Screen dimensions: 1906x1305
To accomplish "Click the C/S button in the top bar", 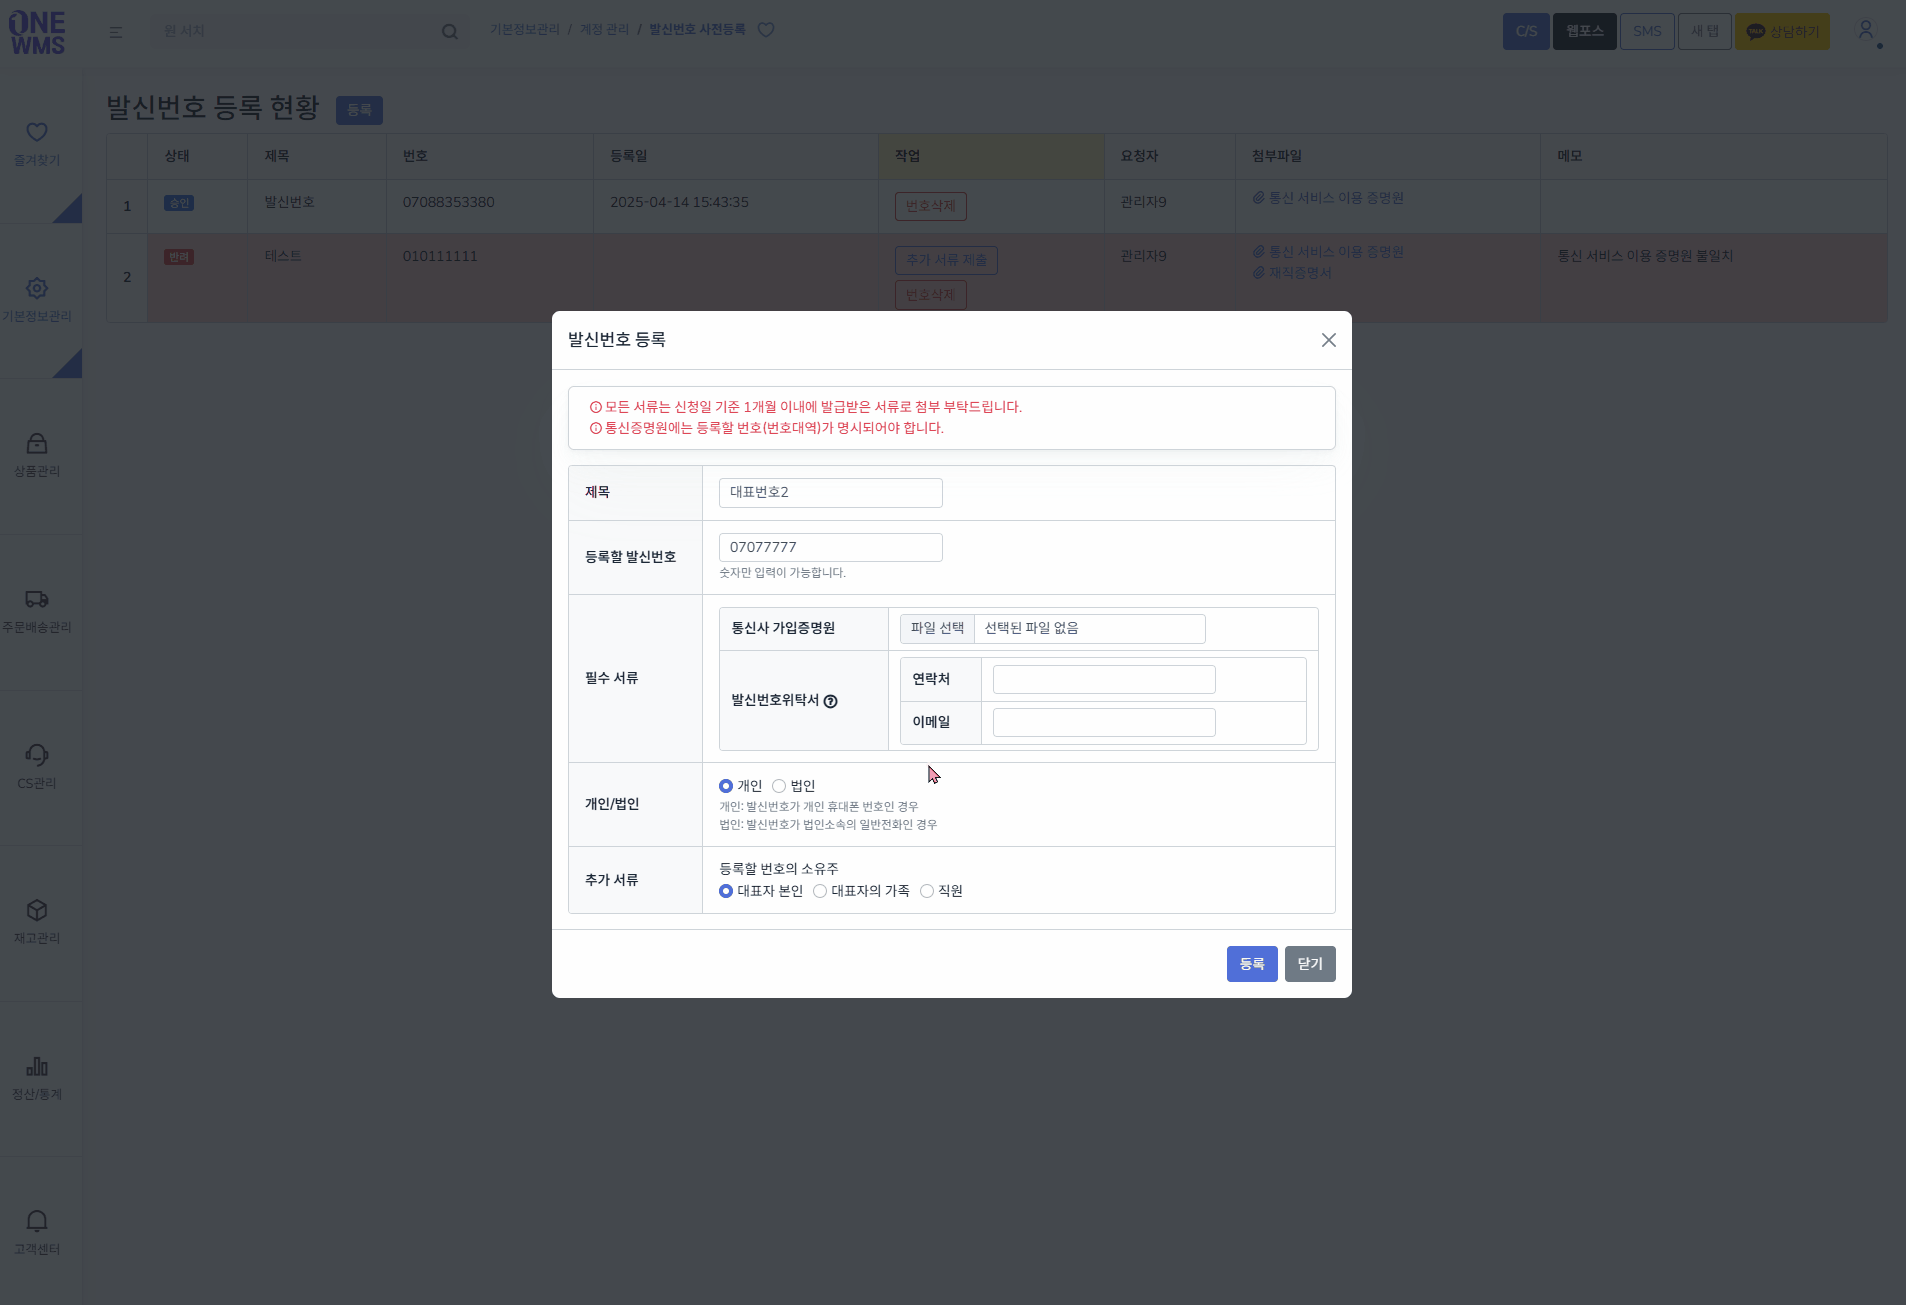I will pos(1526,31).
